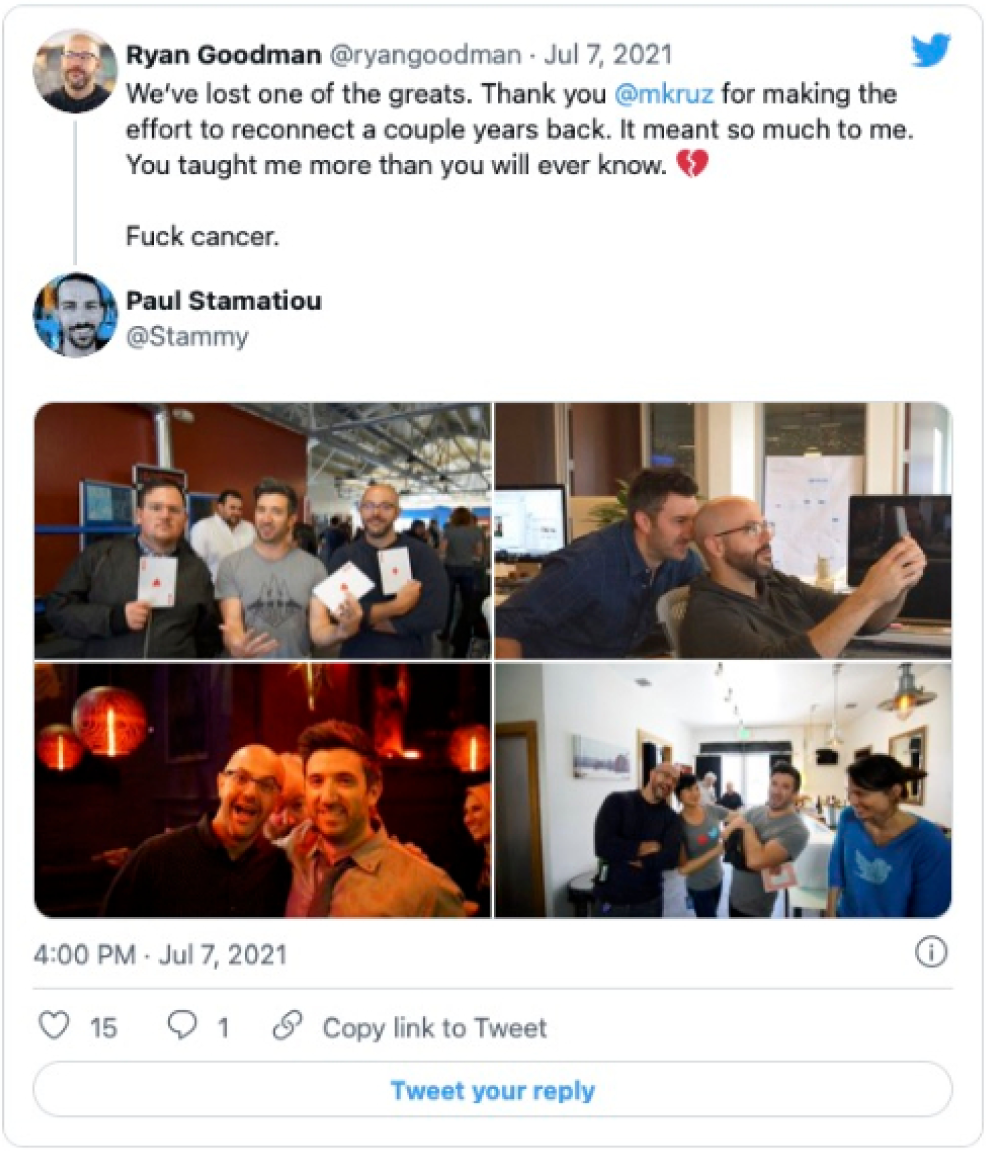The width and height of the screenshot is (986, 1151).
Task: Open Ryan Goodman's profile avatar
Action: 75,70
